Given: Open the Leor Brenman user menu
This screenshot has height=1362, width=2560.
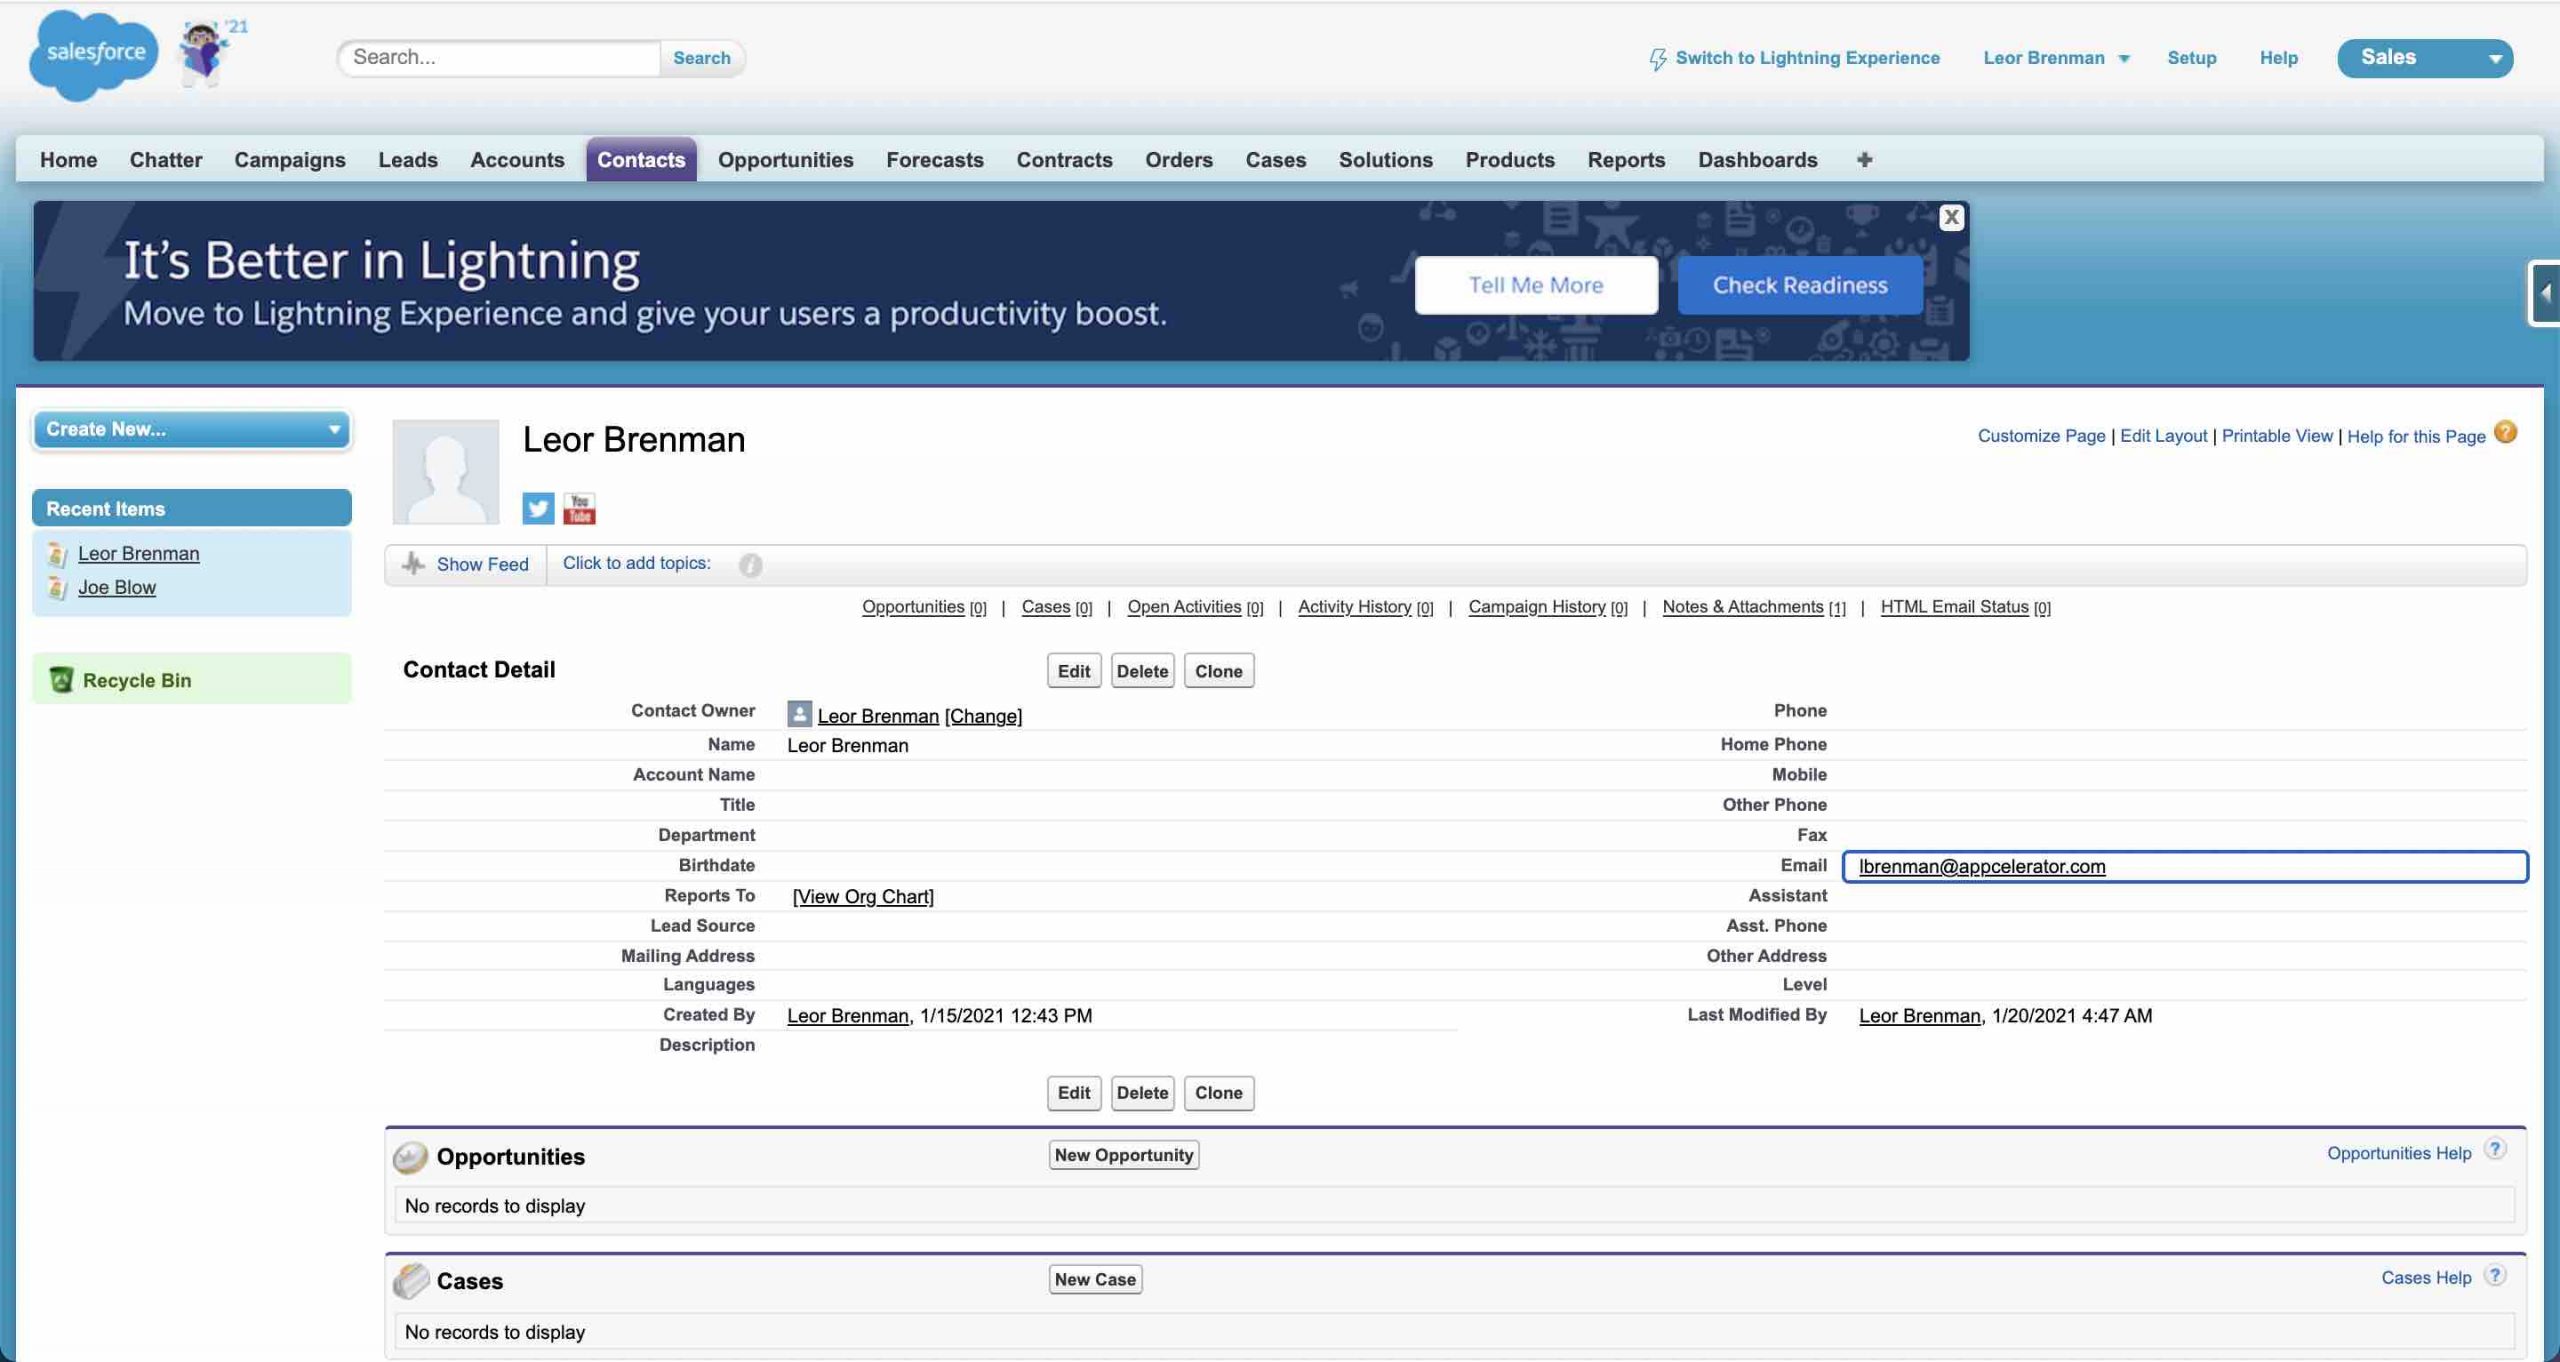Looking at the screenshot, I should pyautogui.click(x=2056, y=58).
